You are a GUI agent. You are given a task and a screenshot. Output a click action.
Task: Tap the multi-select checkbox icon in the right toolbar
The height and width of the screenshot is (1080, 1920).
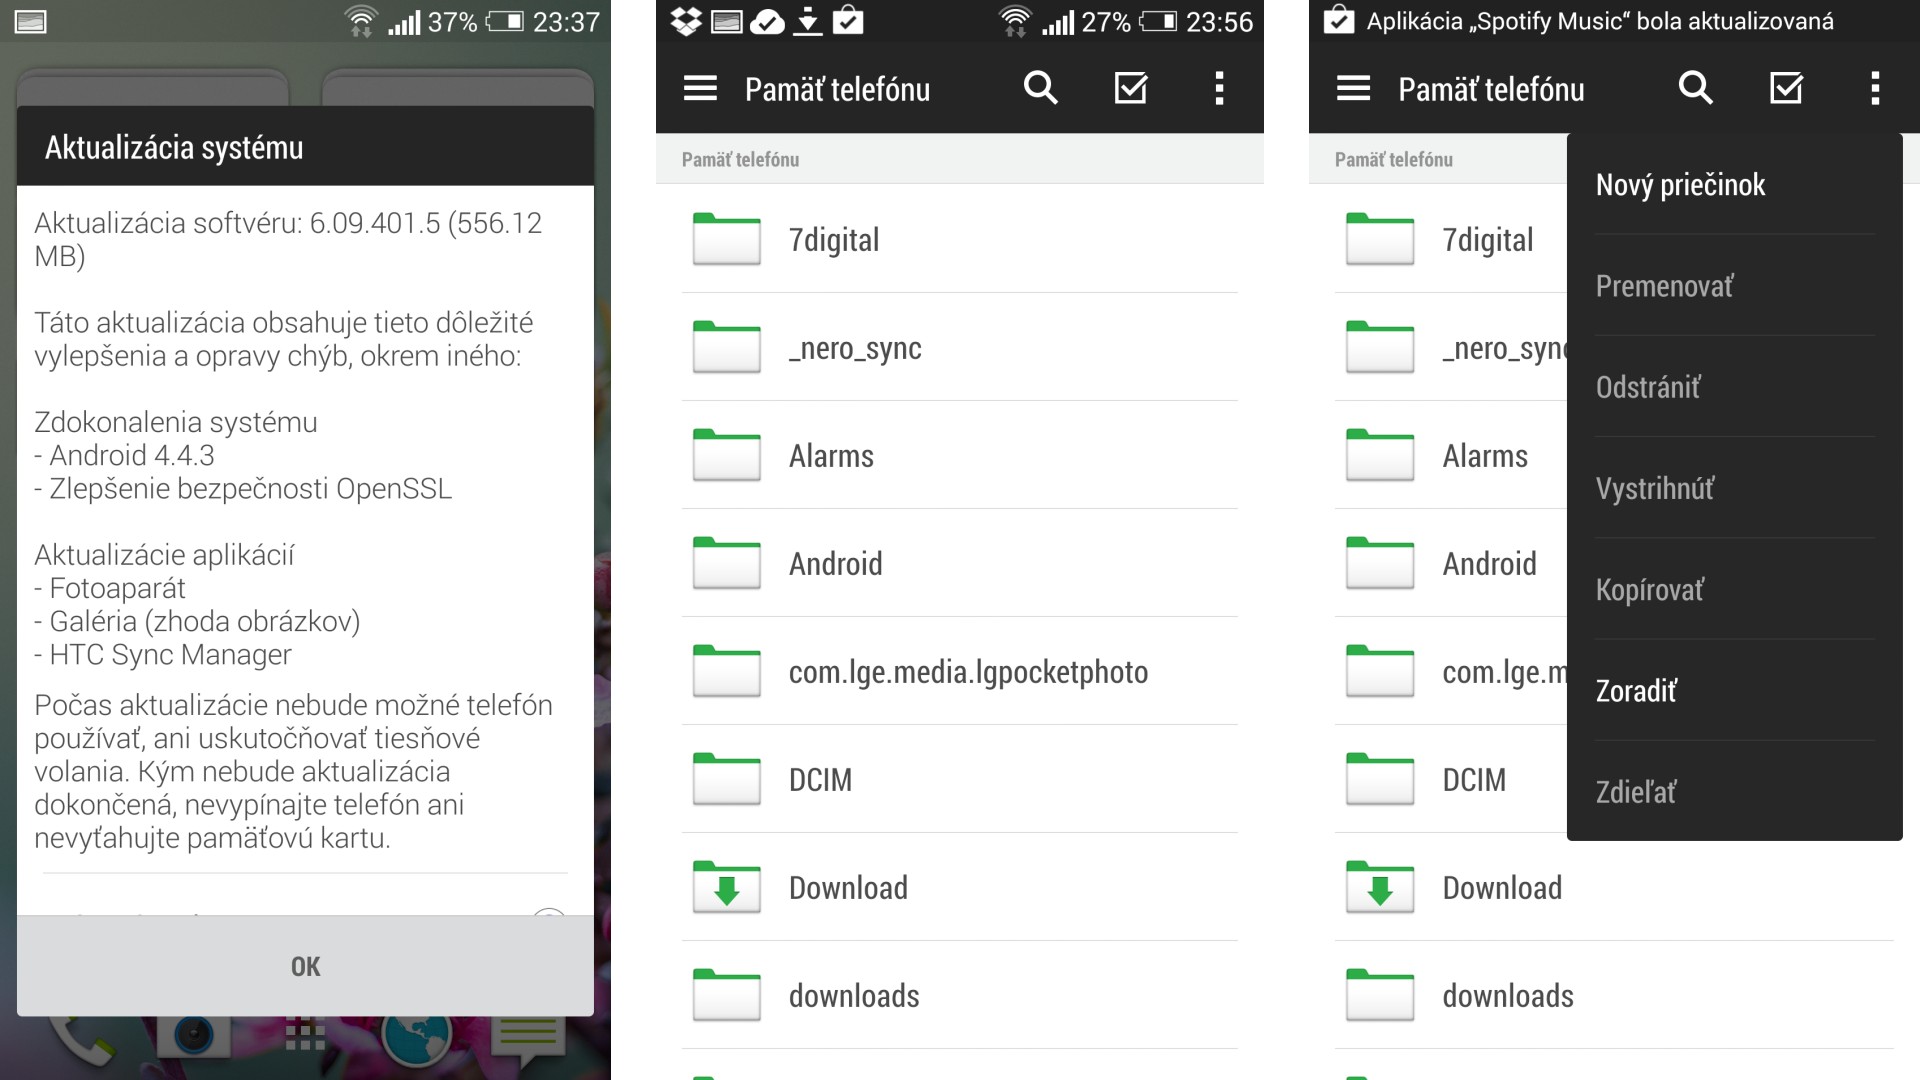pyautogui.click(x=1786, y=88)
